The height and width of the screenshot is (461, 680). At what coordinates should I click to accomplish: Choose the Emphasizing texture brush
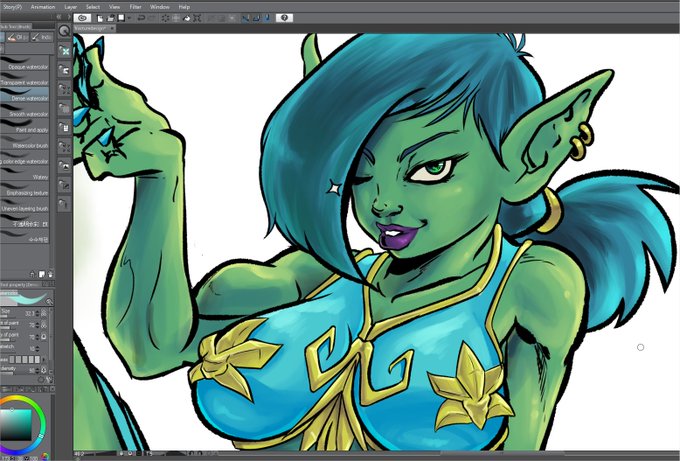[x=24, y=190]
